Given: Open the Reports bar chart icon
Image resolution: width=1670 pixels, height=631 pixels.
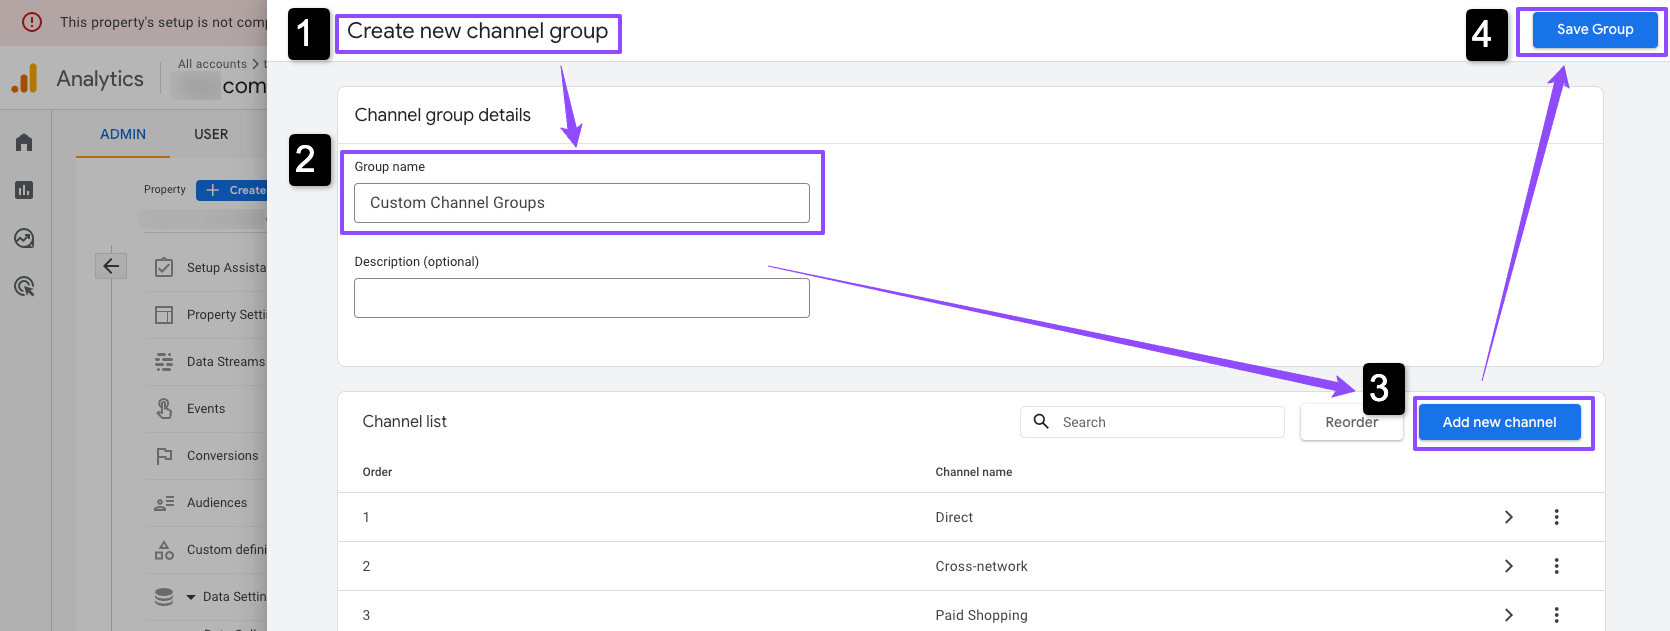Looking at the screenshot, I should [x=24, y=190].
